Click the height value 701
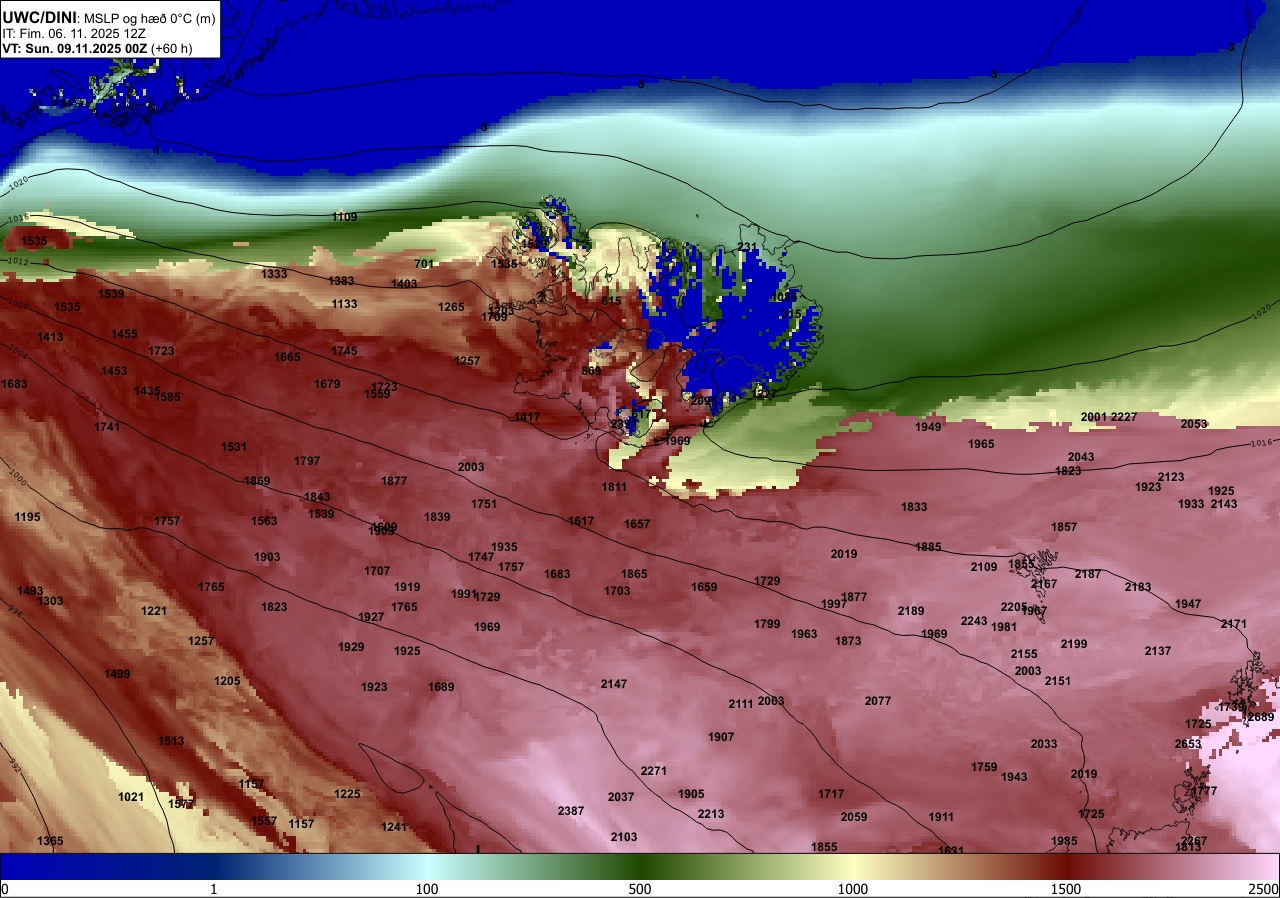This screenshot has width=1280, height=898. 424,264
